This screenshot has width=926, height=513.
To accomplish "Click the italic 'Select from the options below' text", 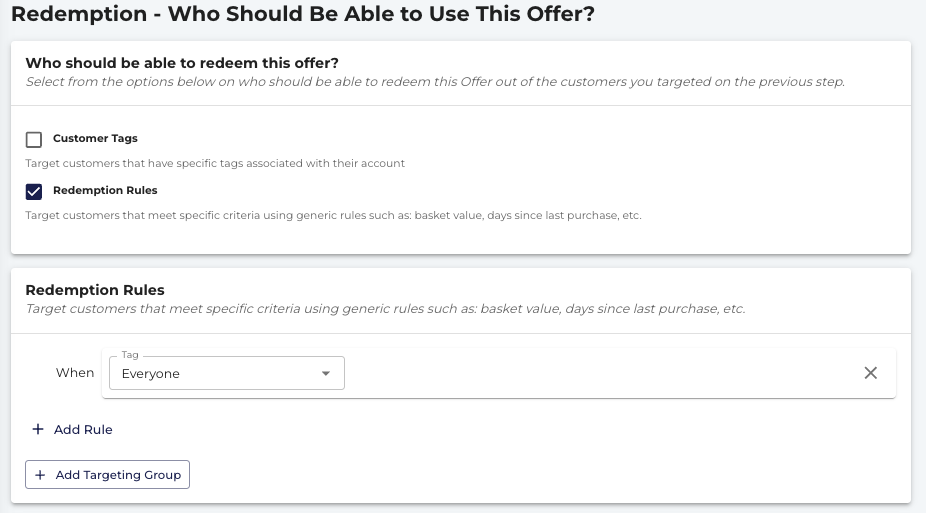I will tap(435, 81).
